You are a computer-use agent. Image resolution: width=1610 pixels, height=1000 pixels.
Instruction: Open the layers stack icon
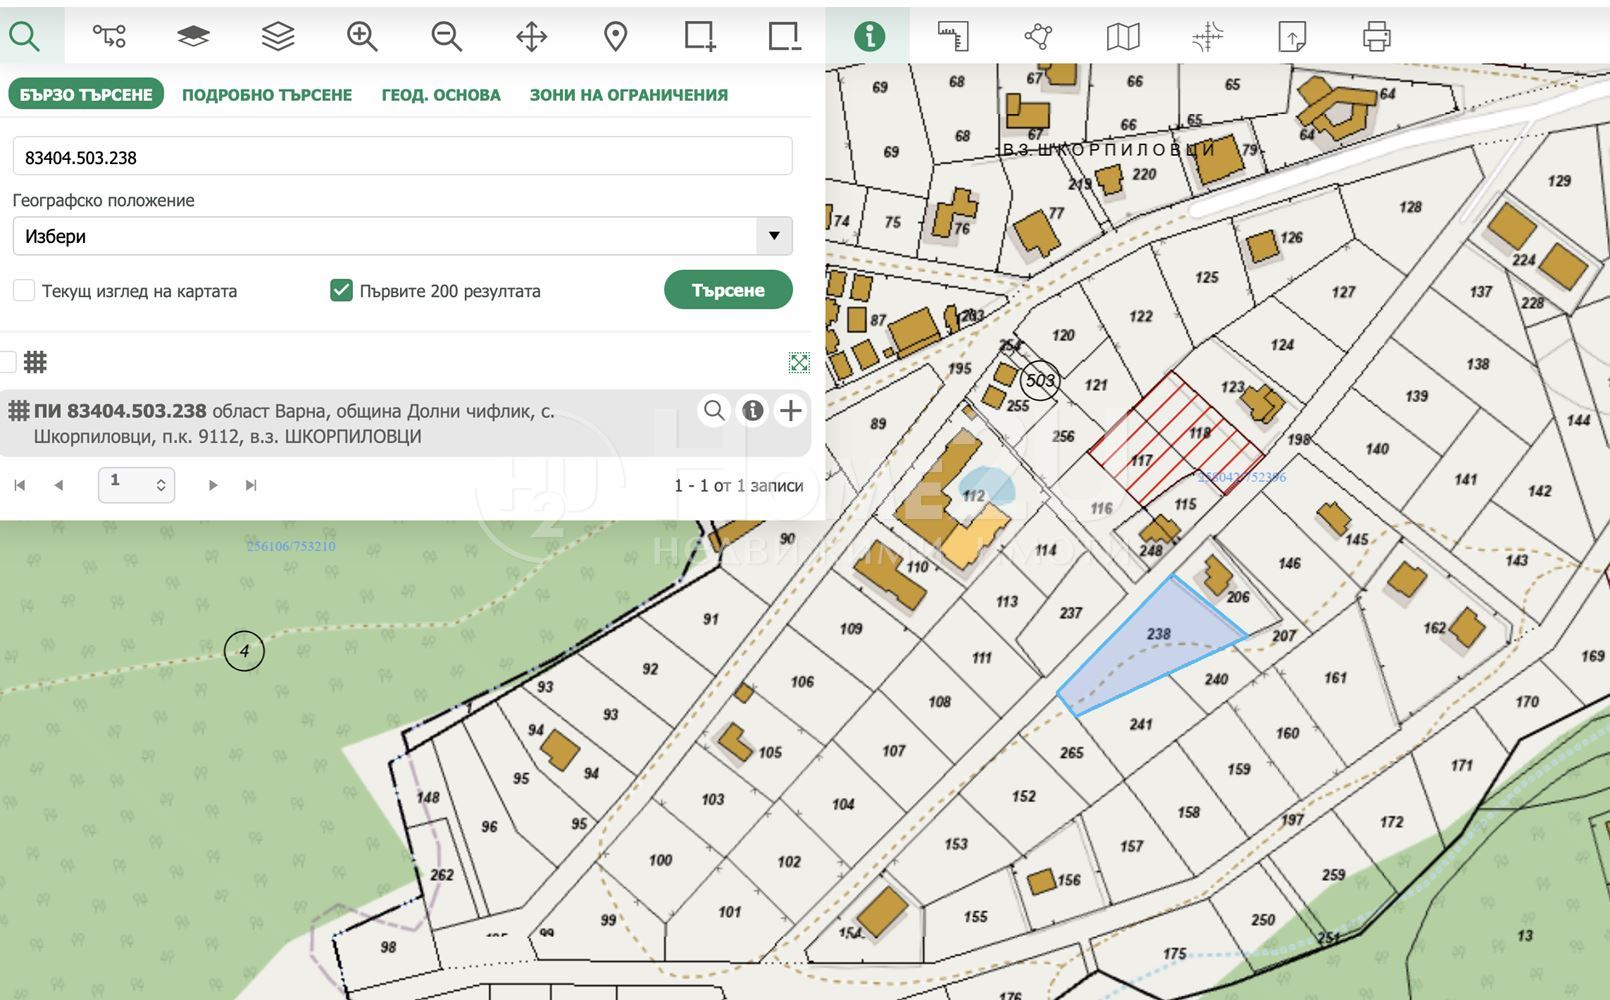[277, 37]
